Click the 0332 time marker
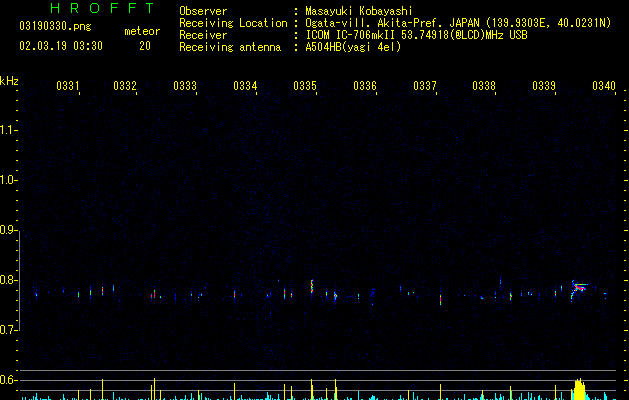 tap(125, 86)
